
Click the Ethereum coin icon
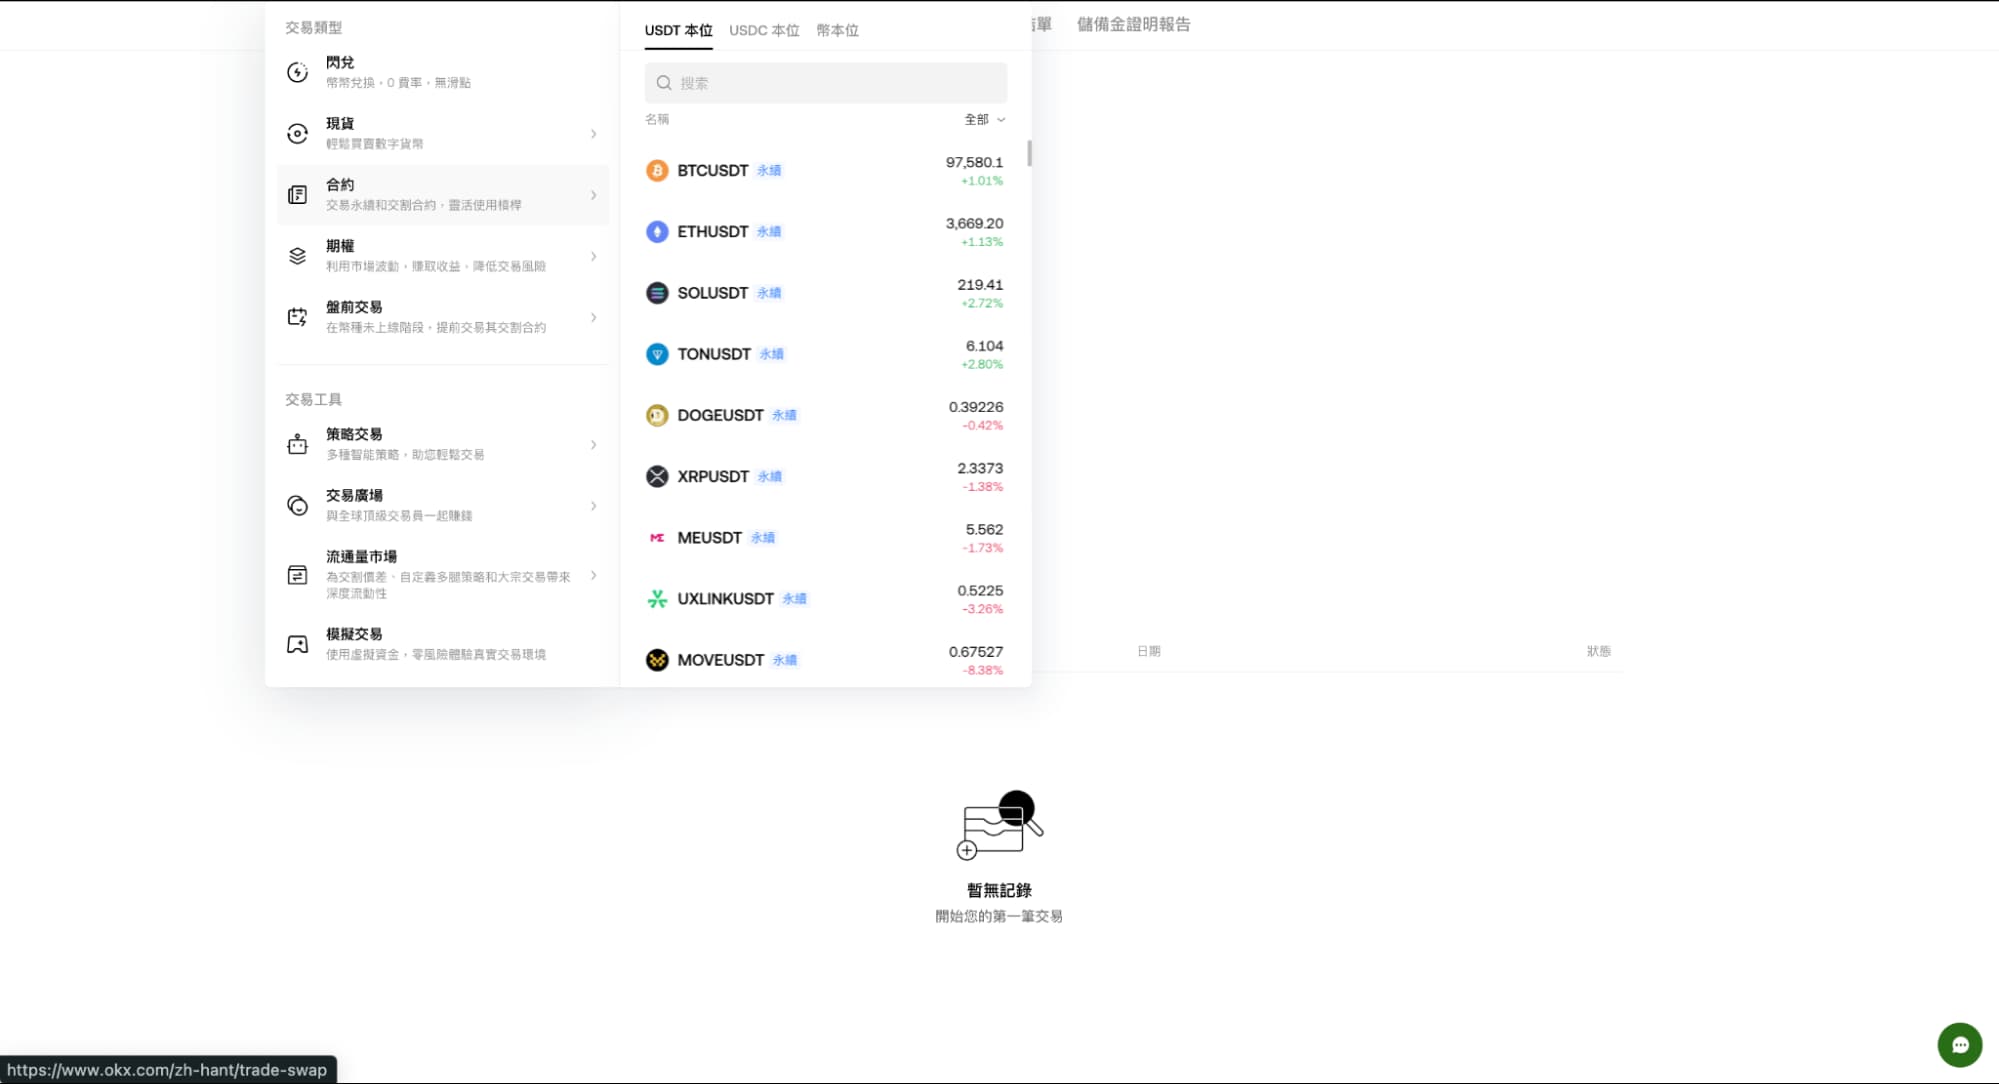[x=657, y=232]
